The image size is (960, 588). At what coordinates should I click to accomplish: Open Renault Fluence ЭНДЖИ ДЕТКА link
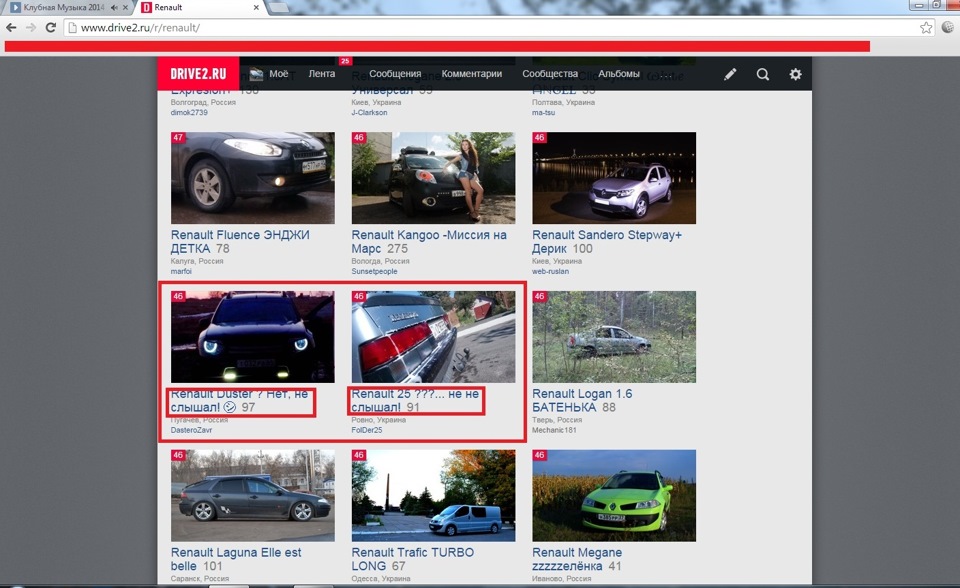[240, 241]
